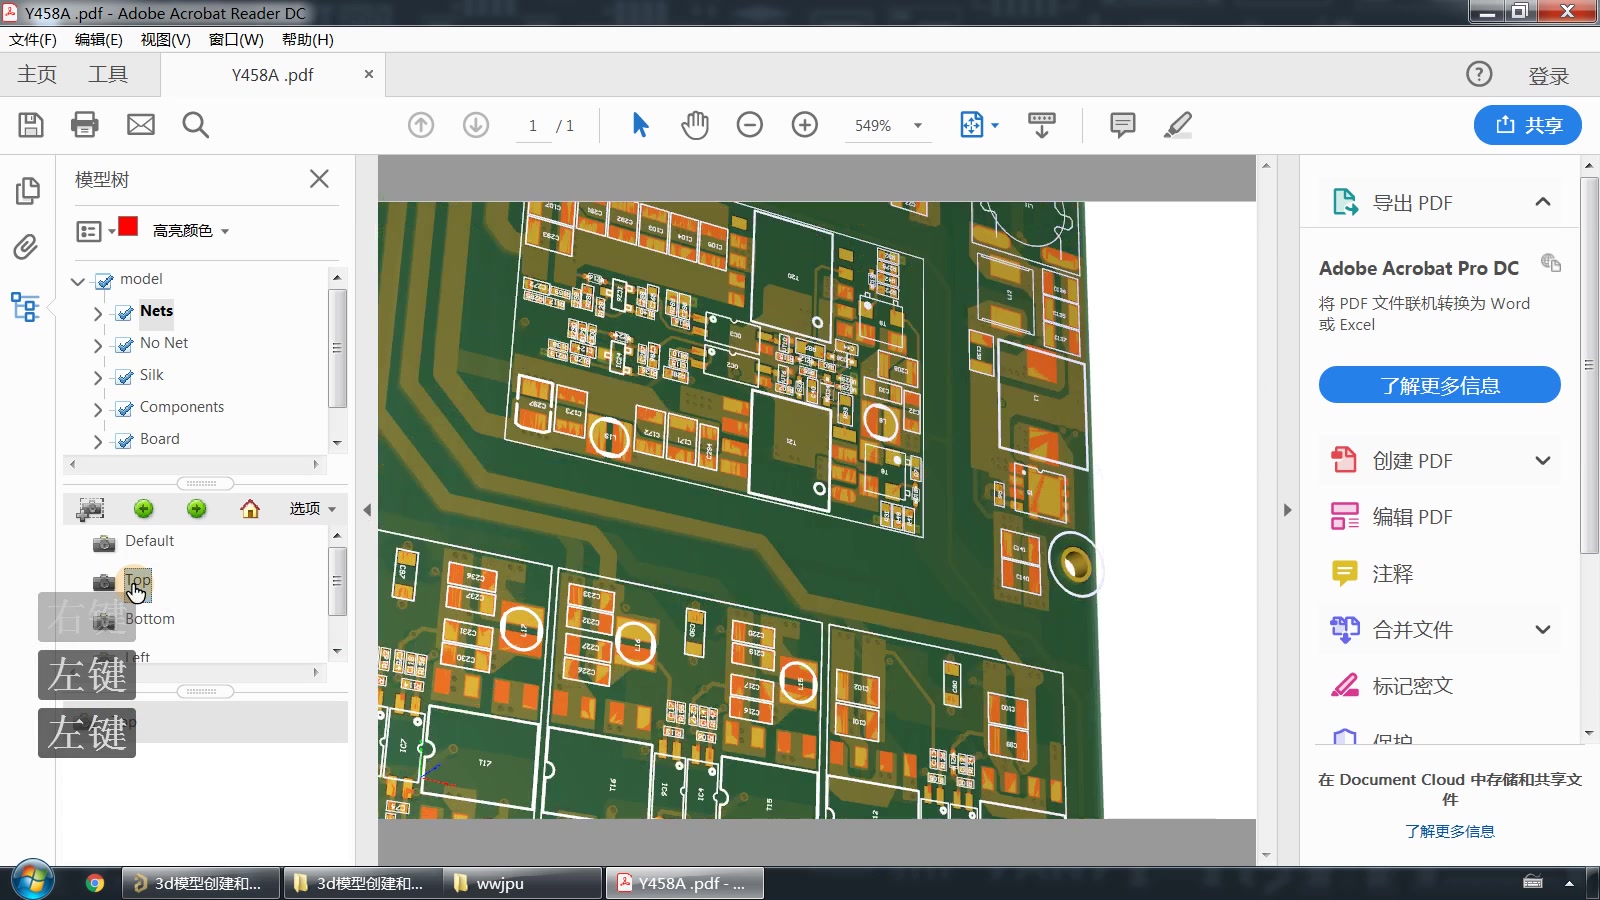This screenshot has height=900, width=1600.
Task: Click the 登录 sign-in link
Action: [x=1549, y=76]
